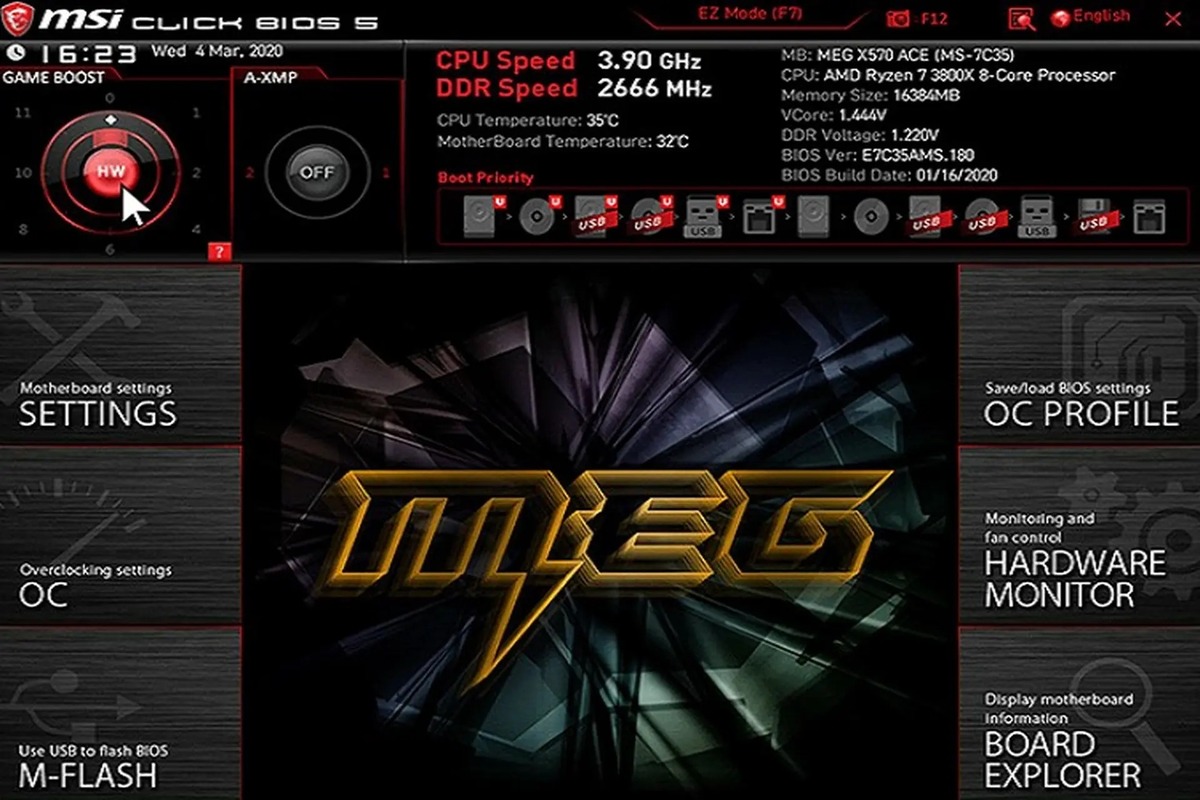The image size is (1200, 800).
Task: Toggle the GAME BOOST HW knob
Action: coord(110,168)
